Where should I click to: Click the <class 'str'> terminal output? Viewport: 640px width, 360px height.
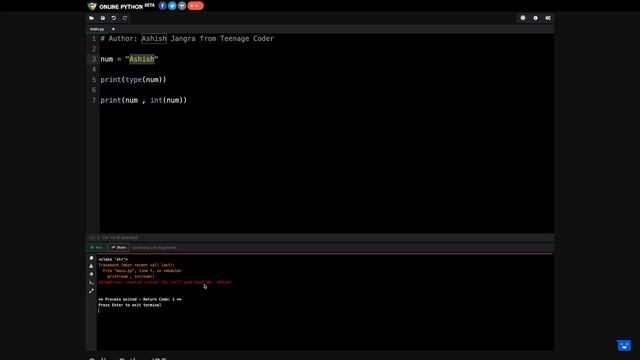113,259
